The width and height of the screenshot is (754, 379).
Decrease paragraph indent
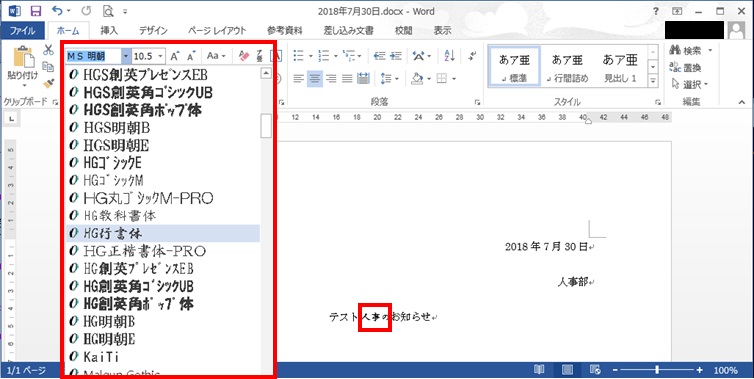[379, 56]
